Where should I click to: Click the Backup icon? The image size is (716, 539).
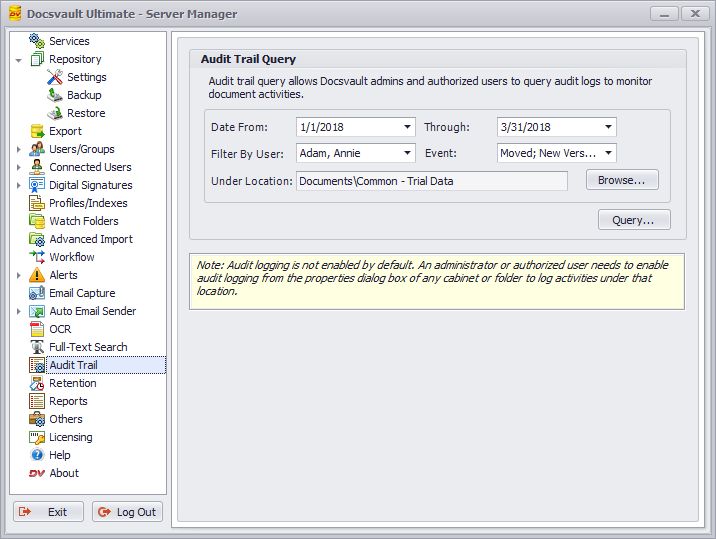coord(55,95)
